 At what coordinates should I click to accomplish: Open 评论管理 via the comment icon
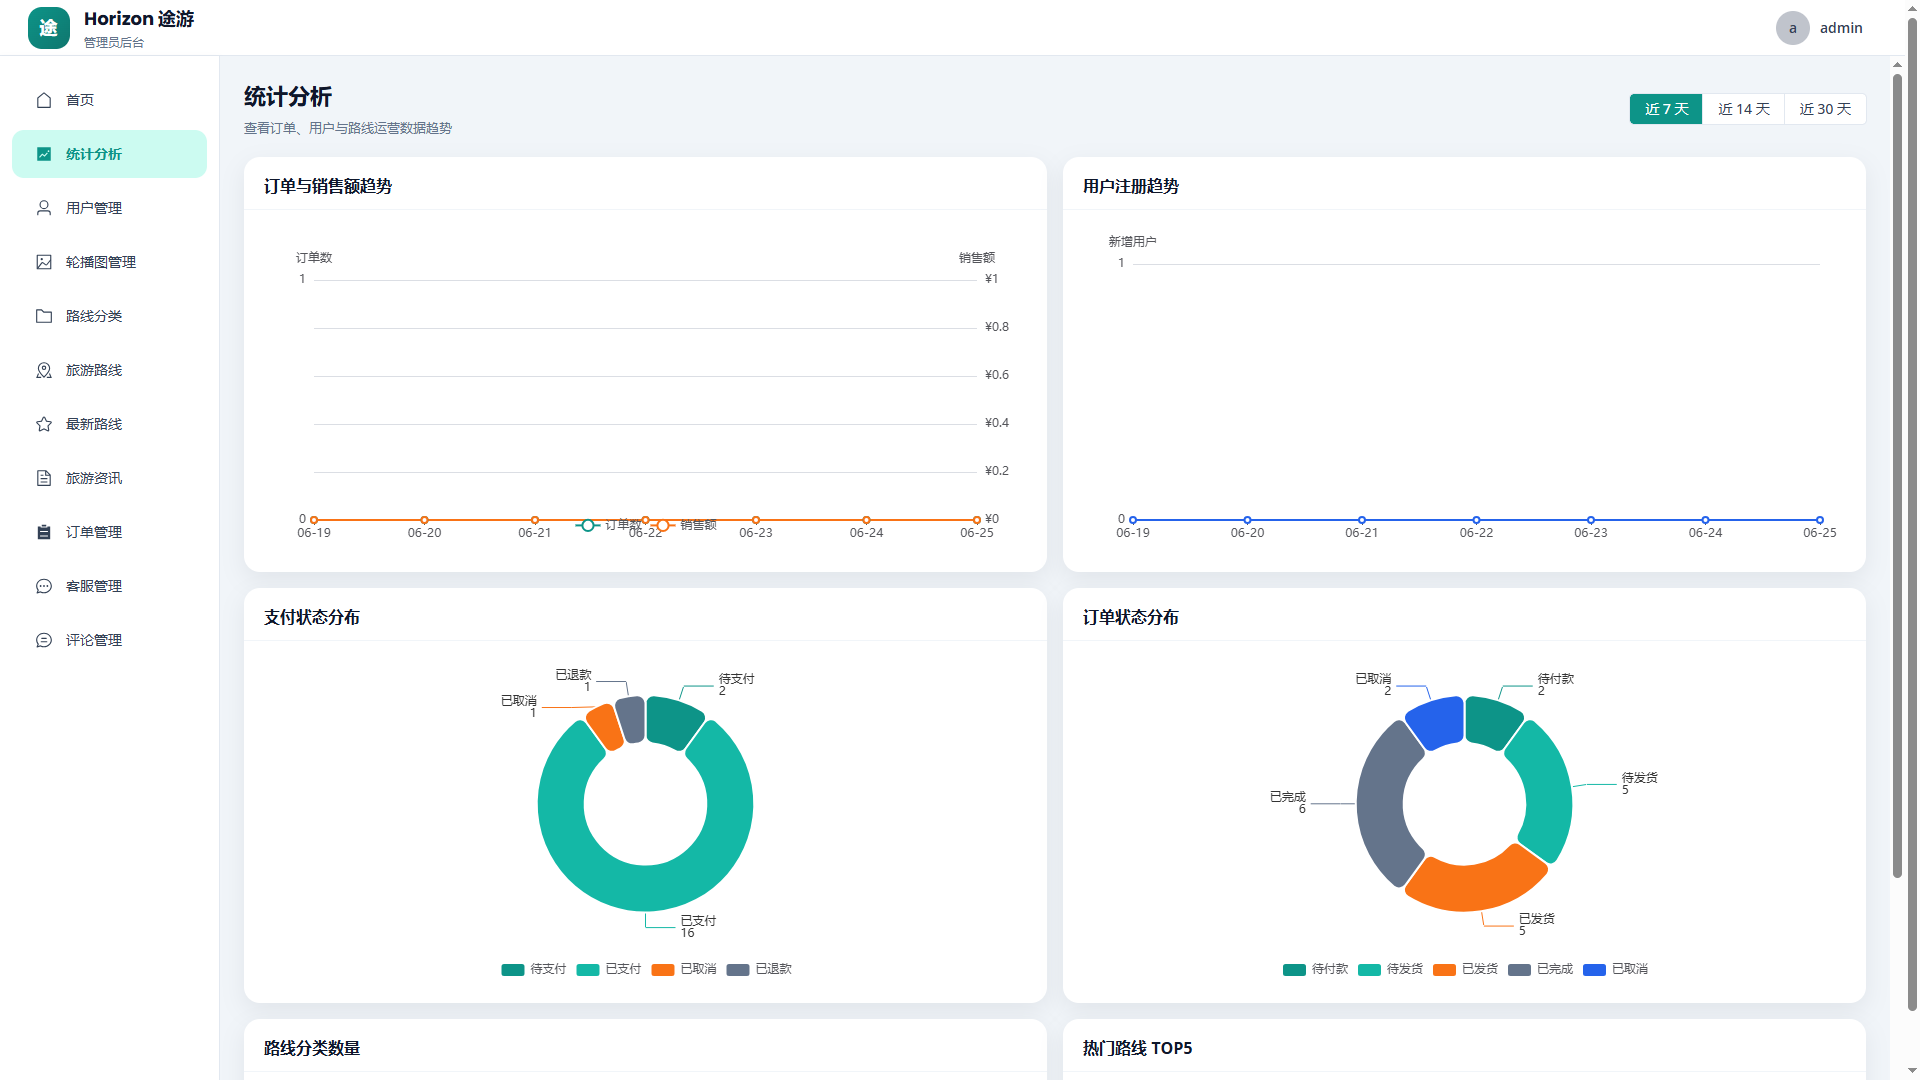tap(44, 640)
